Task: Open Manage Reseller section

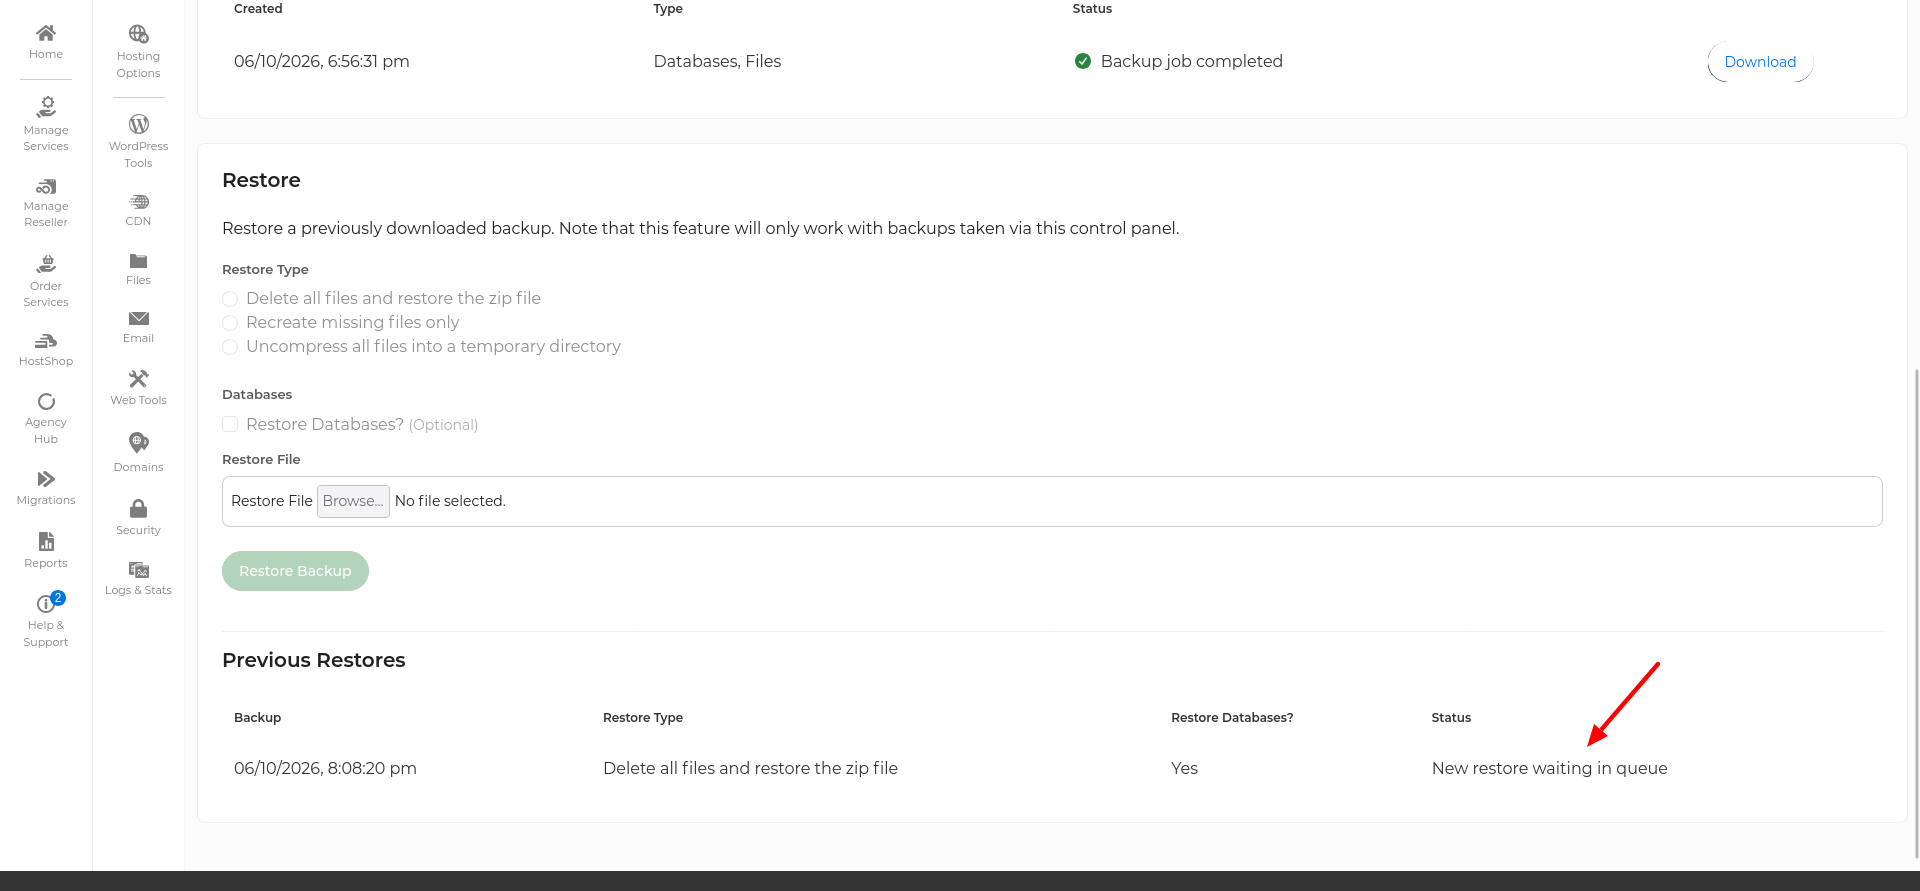Action: (46, 203)
